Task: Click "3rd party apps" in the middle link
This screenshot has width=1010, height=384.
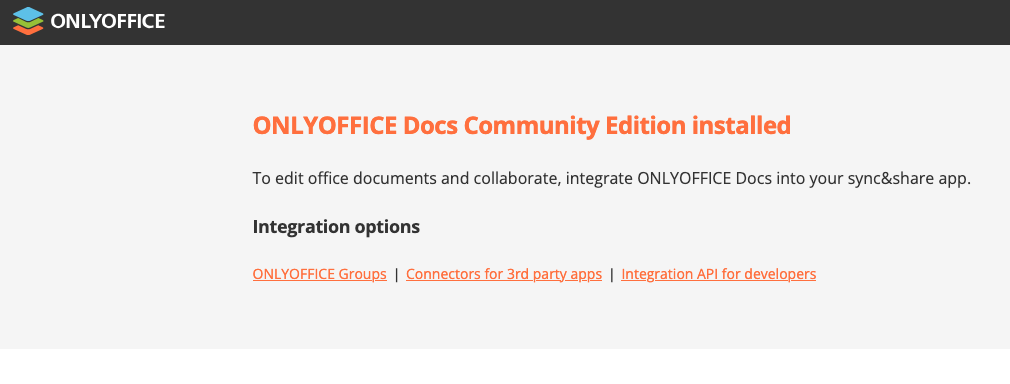Action: pos(554,274)
